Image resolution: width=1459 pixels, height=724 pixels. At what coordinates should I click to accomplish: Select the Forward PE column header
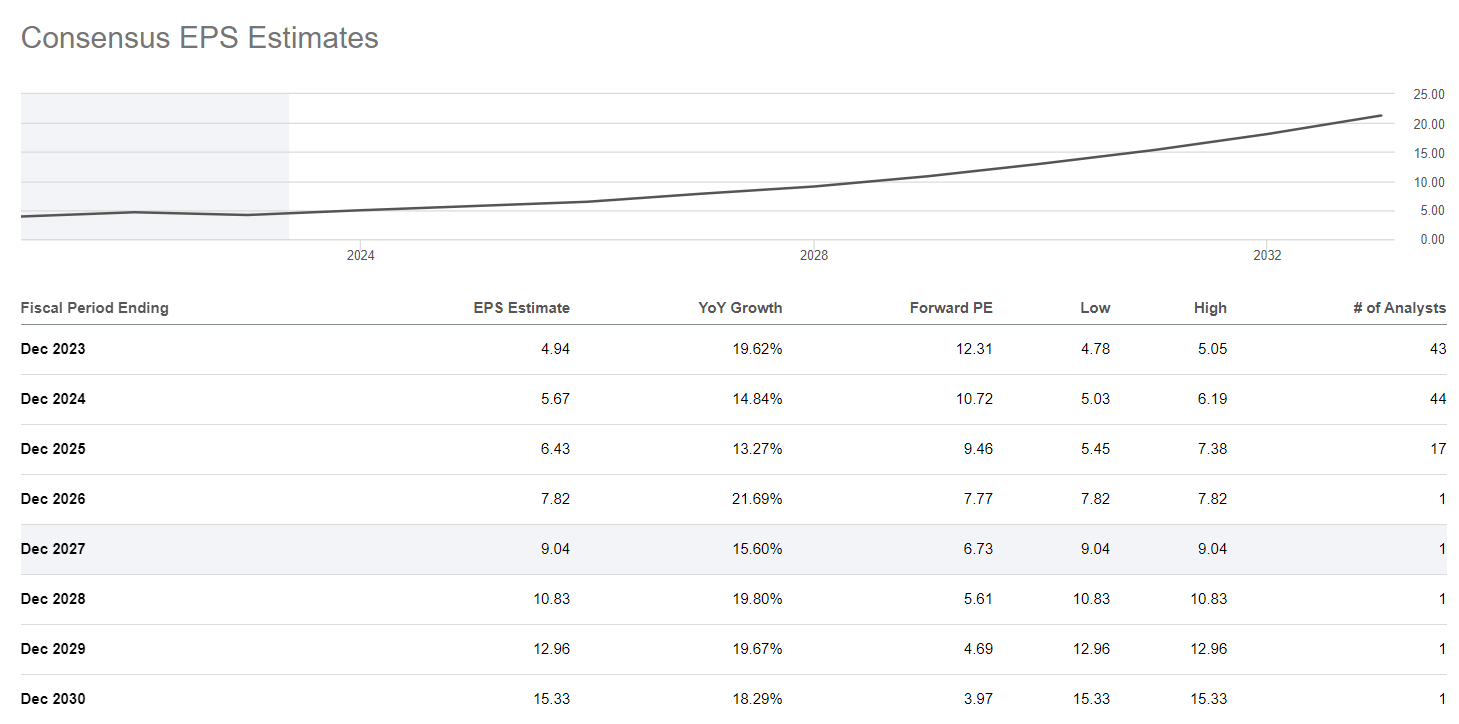coord(950,308)
